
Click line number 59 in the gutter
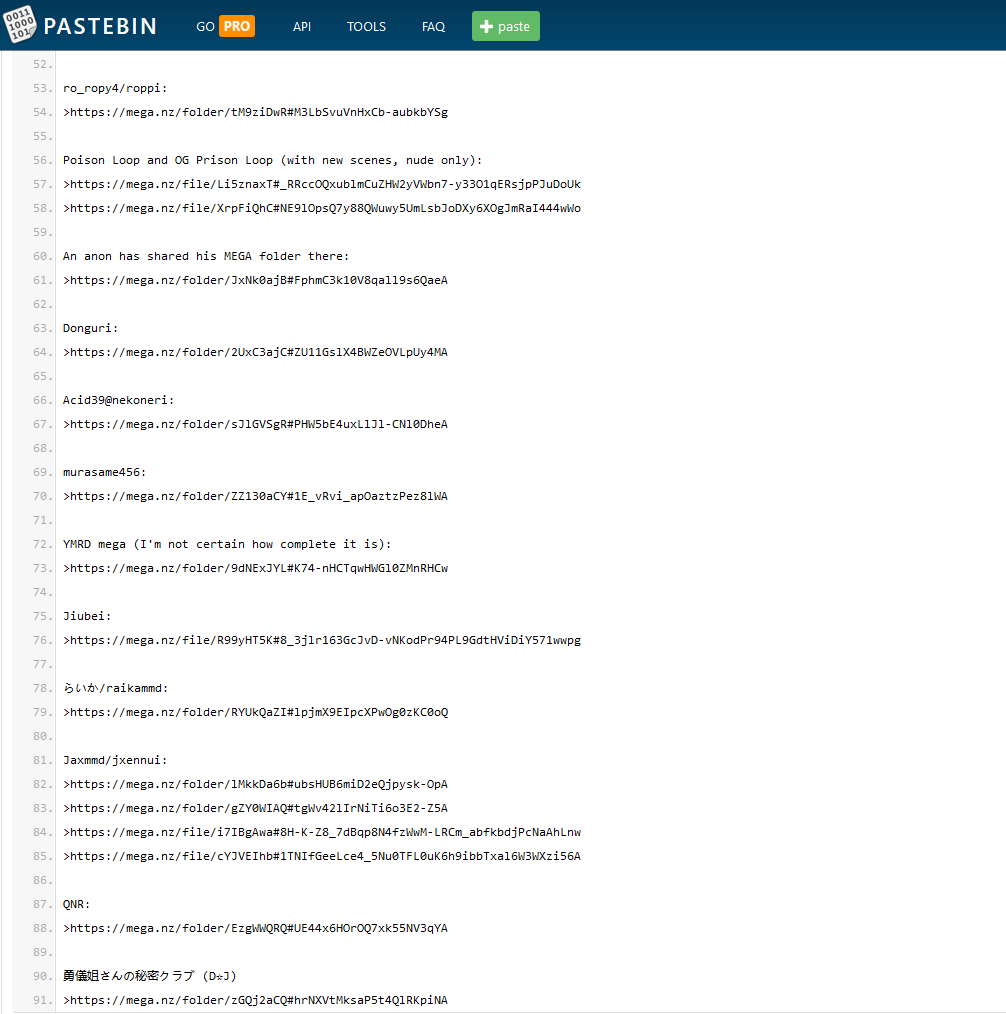point(43,232)
